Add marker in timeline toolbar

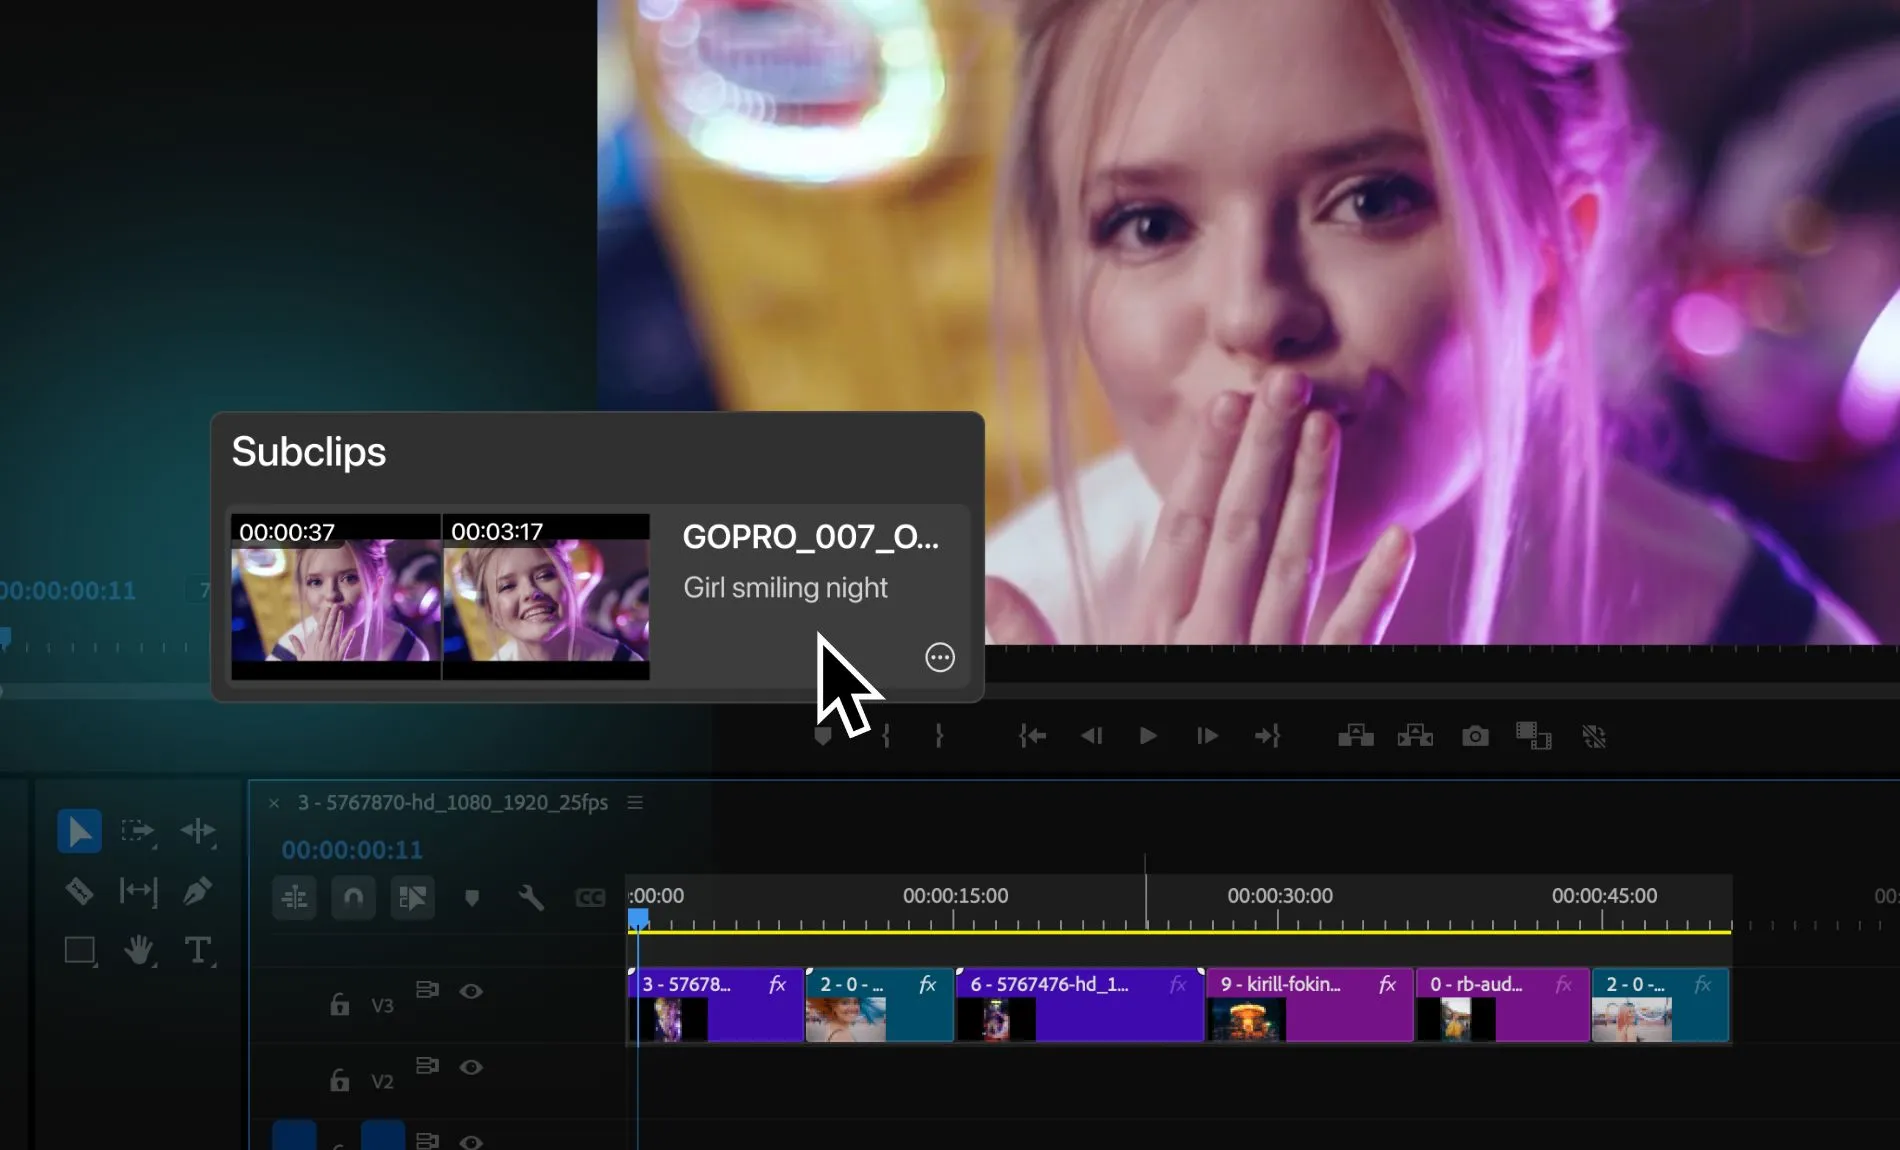click(x=472, y=898)
